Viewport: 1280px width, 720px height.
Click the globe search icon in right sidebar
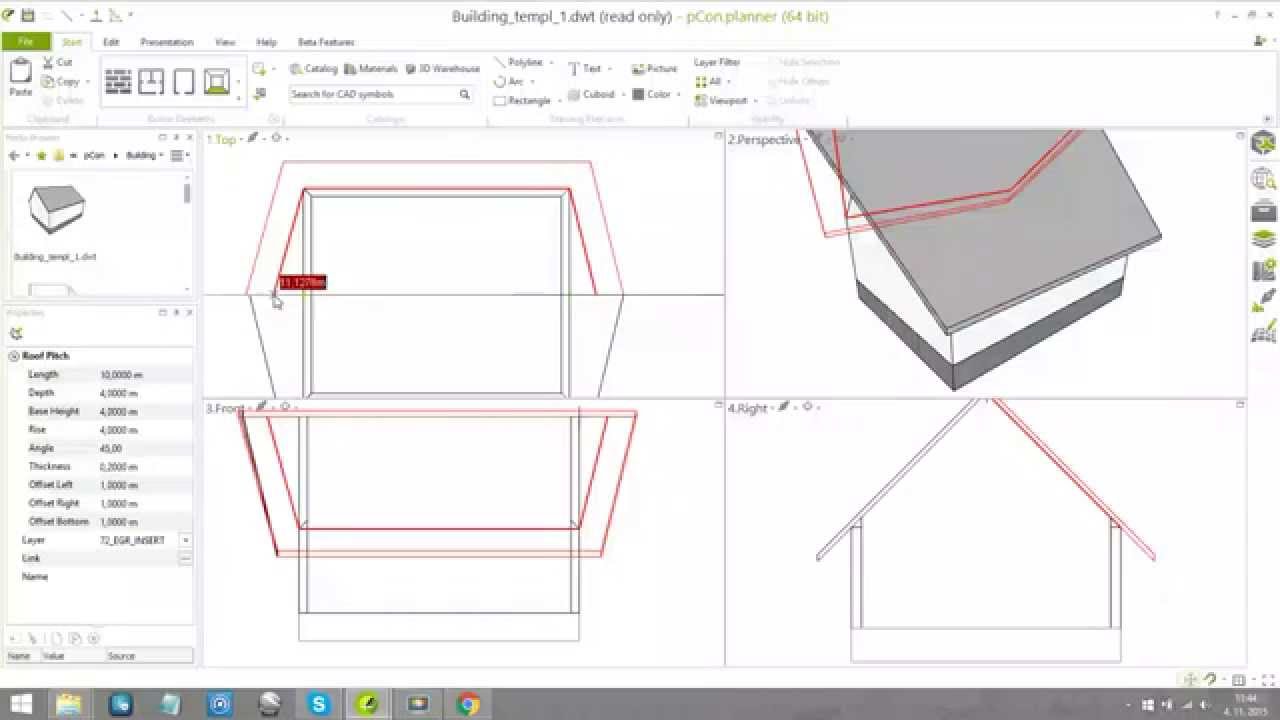1264,180
